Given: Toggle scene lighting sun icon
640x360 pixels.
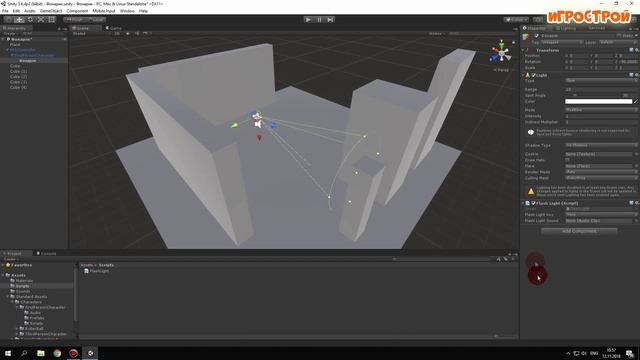Looking at the screenshot, I should pos(128,33).
